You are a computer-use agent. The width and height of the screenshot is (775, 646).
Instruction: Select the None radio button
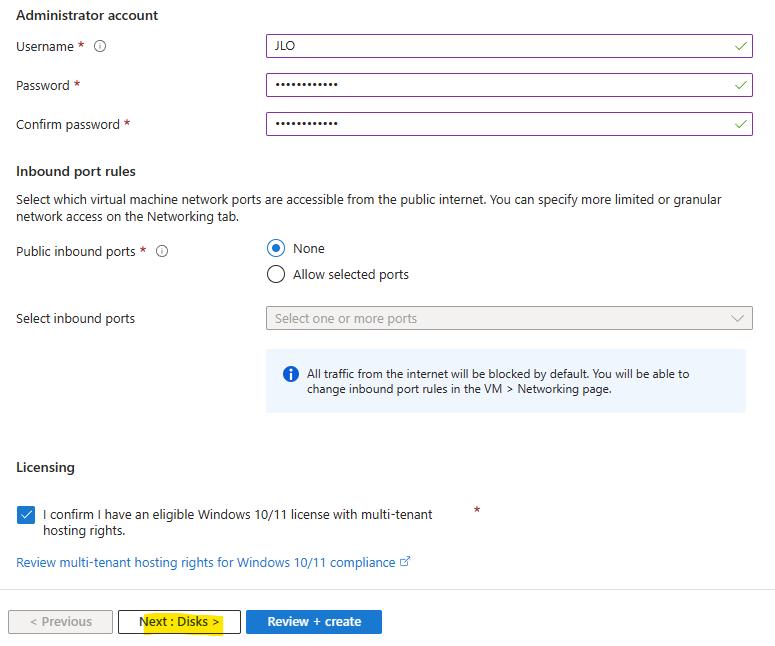(x=276, y=248)
